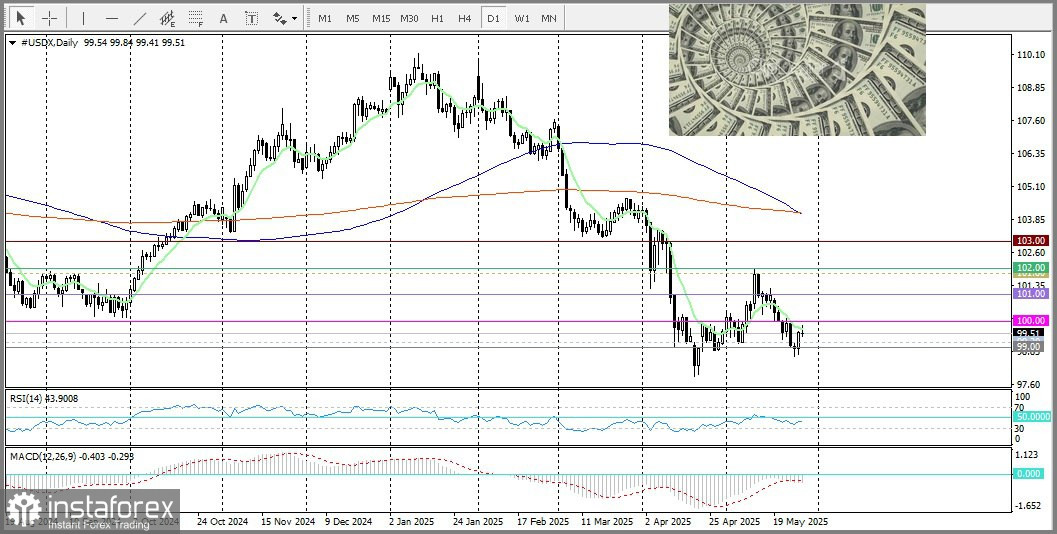Select the equidistant channel tool
Screen dimensions: 1057x534
click(x=168, y=18)
